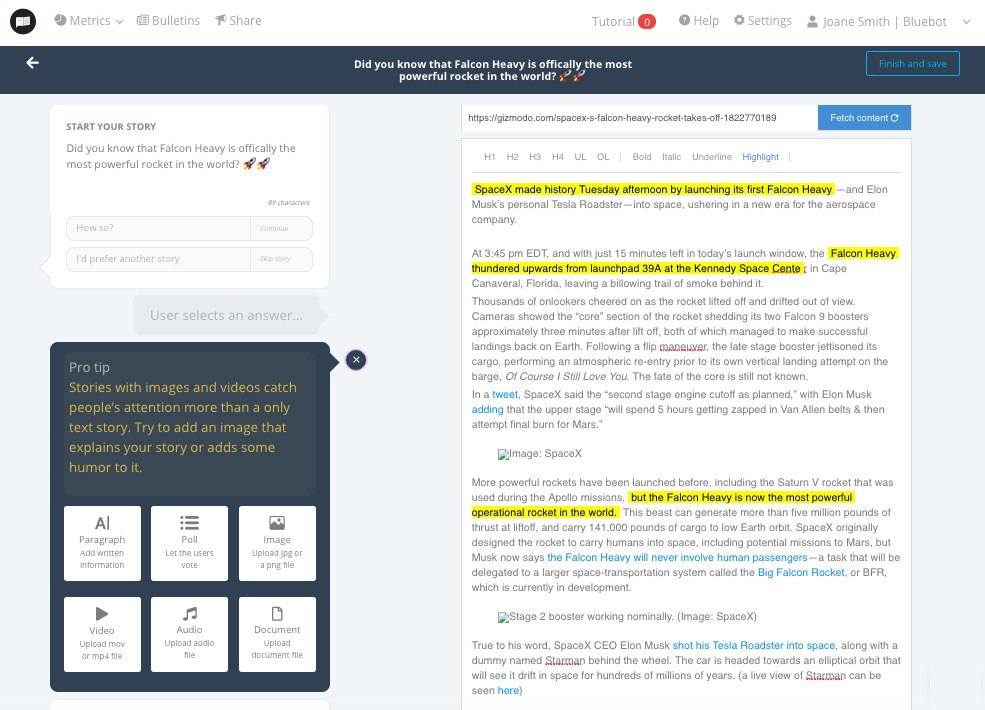Click the Bluebot logo icon
Screen dimensions: 985x710
tap(23, 21)
